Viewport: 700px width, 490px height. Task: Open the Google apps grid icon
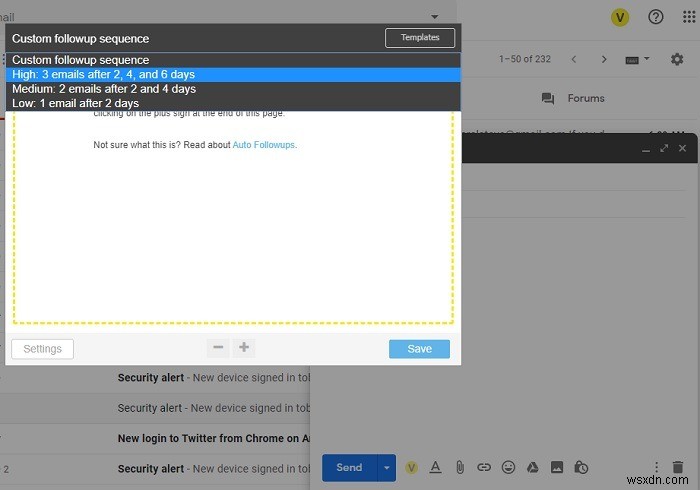pyautogui.click(x=689, y=17)
